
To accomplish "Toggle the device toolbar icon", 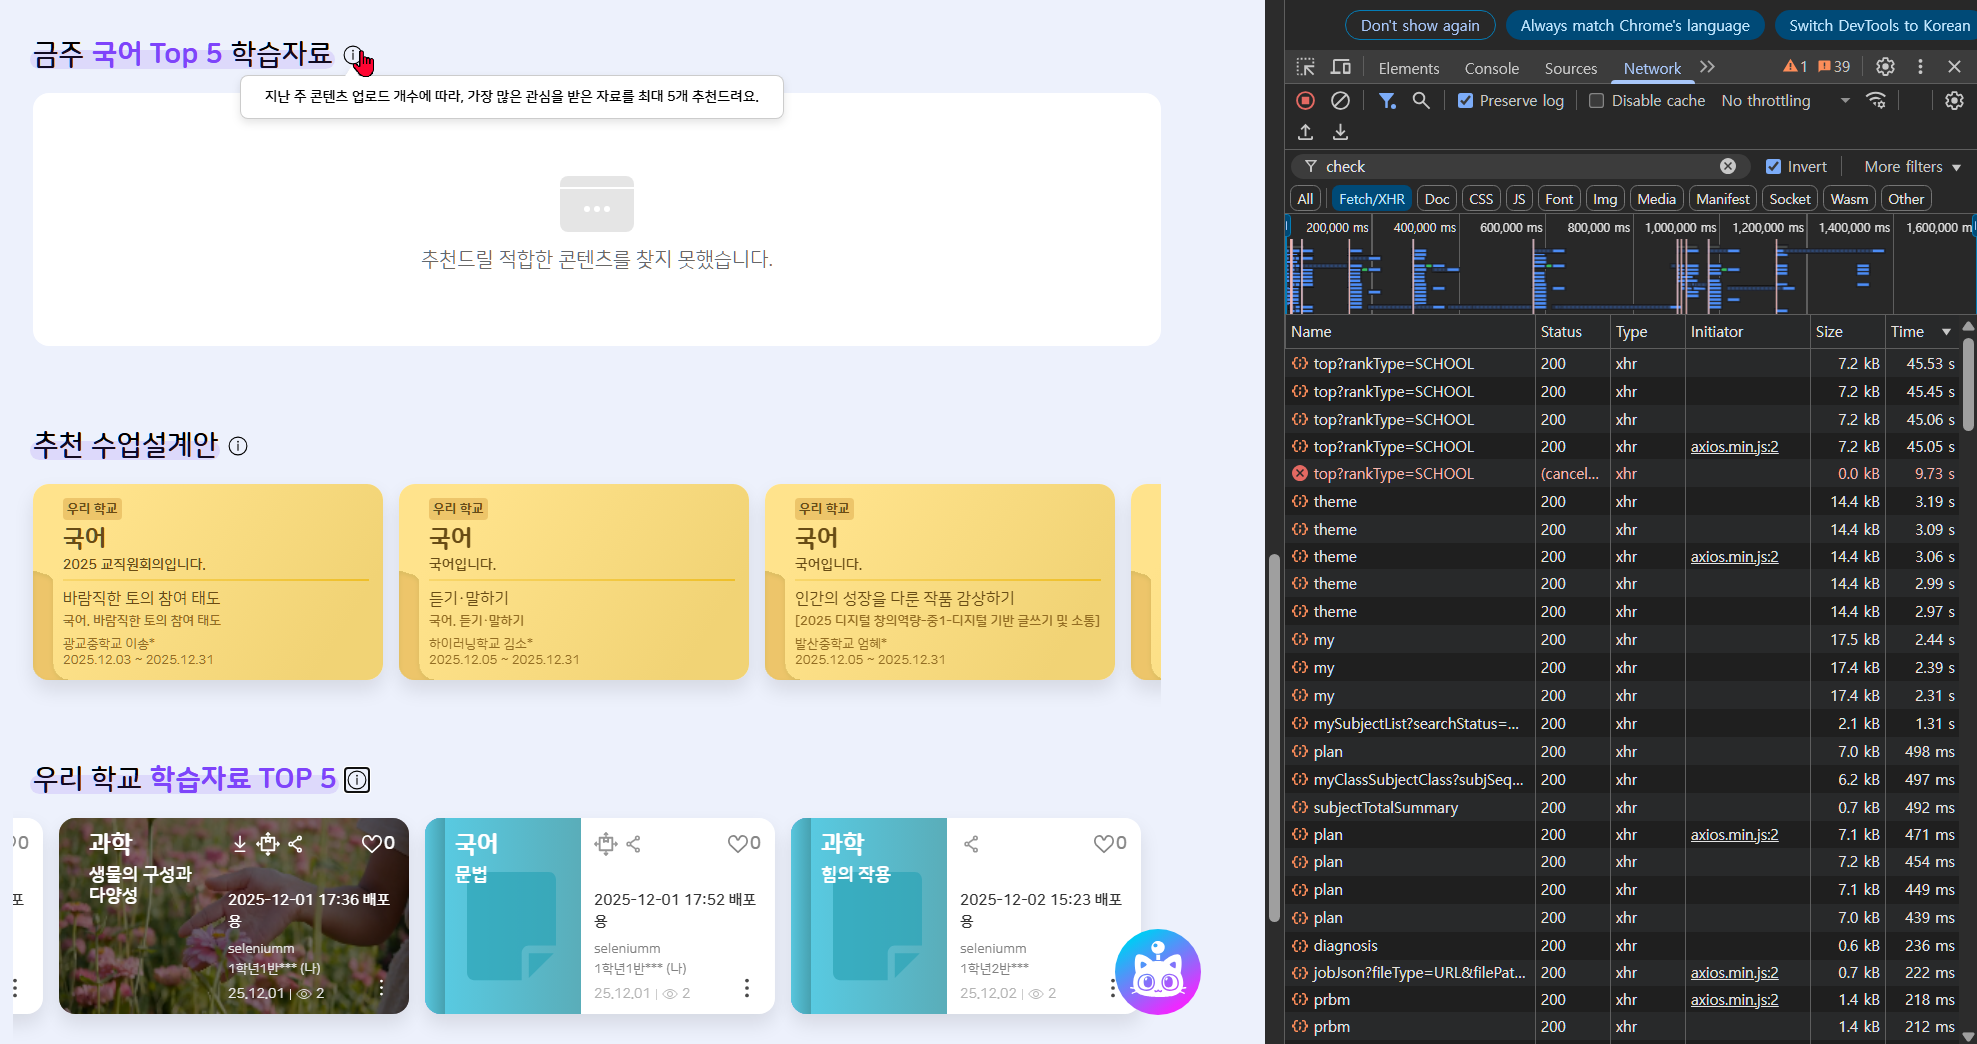I will pyautogui.click(x=1341, y=67).
